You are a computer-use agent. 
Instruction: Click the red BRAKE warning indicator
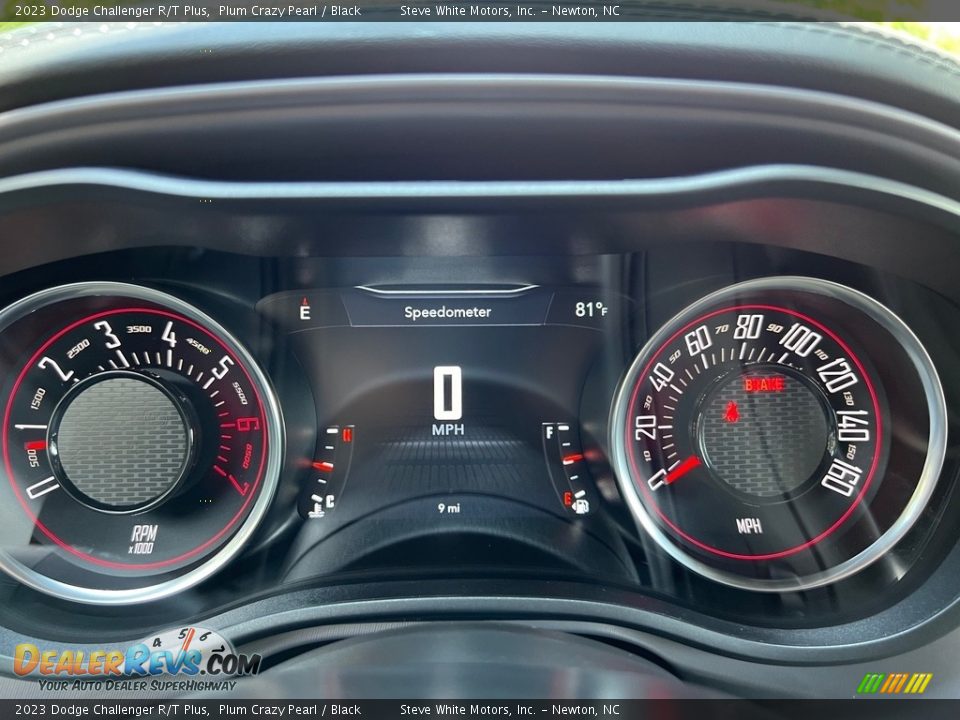click(x=763, y=384)
